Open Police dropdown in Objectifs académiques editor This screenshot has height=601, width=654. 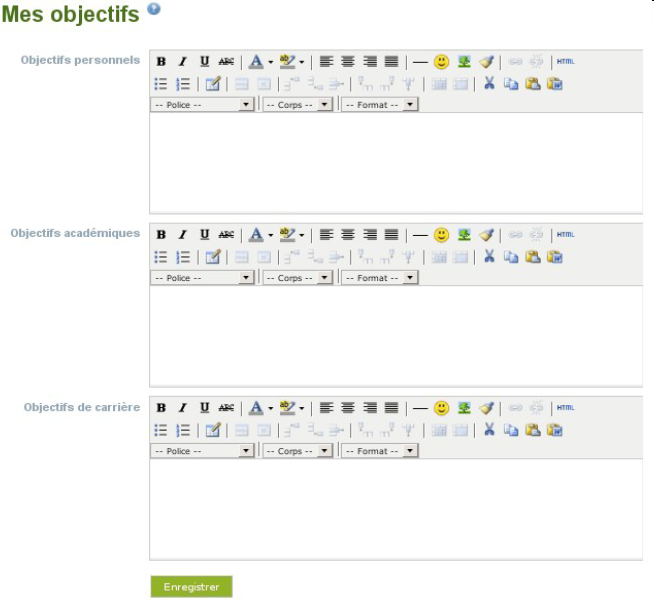point(202,278)
